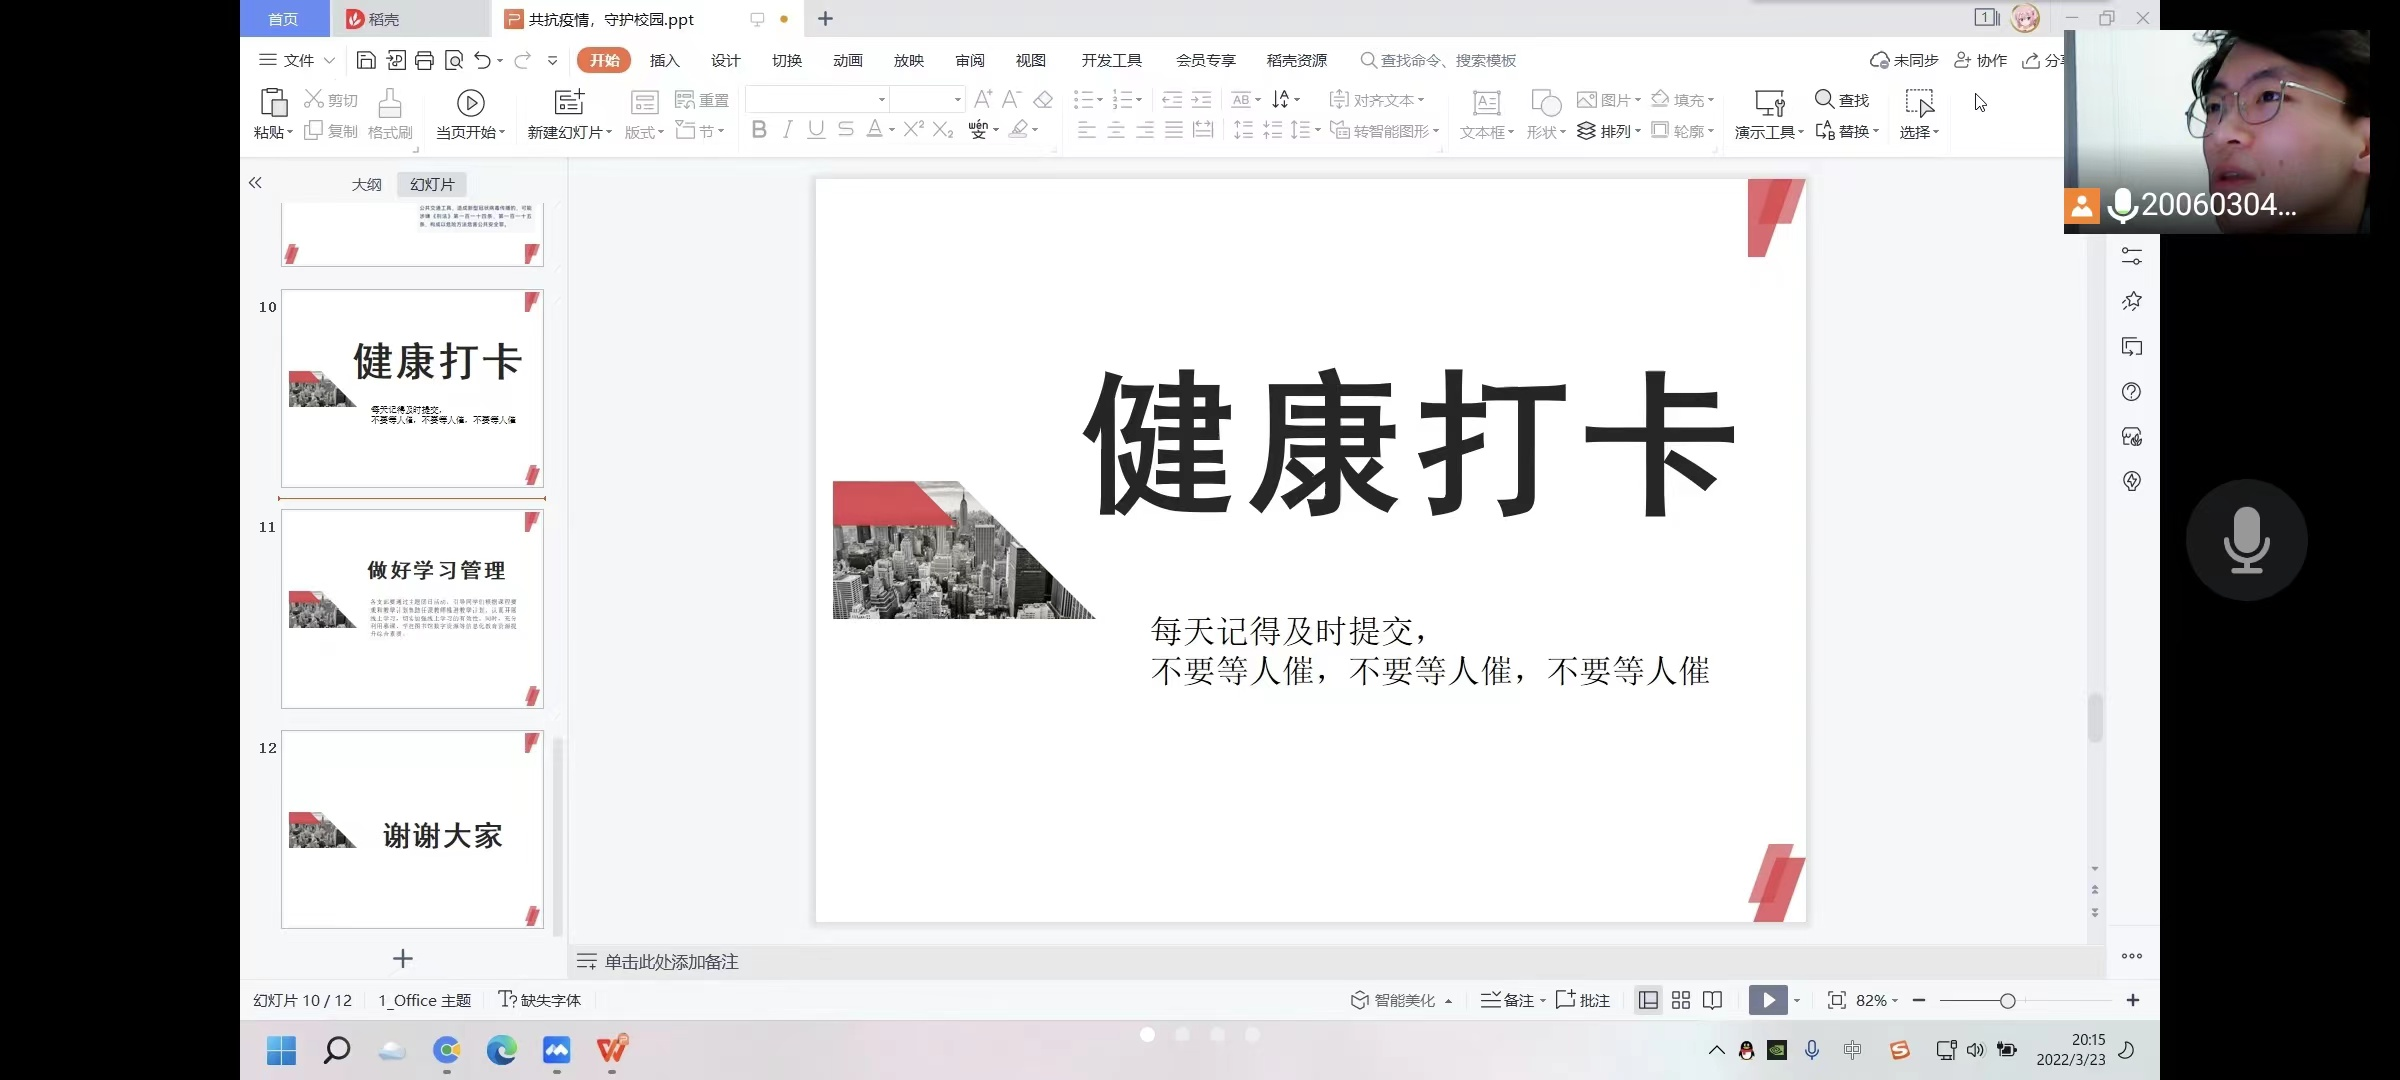The height and width of the screenshot is (1080, 2400).
Task: Click the Comments button in status bar
Action: click(x=1583, y=1000)
